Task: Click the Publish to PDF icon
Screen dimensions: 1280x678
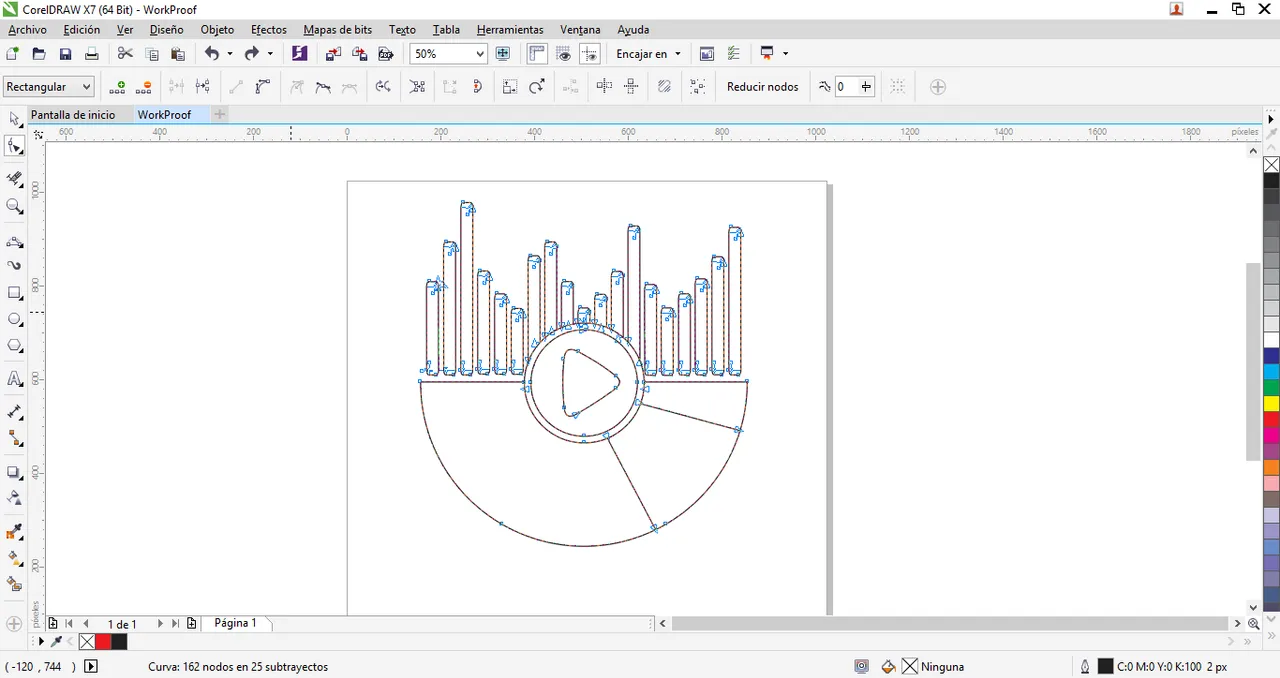Action: click(385, 54)
